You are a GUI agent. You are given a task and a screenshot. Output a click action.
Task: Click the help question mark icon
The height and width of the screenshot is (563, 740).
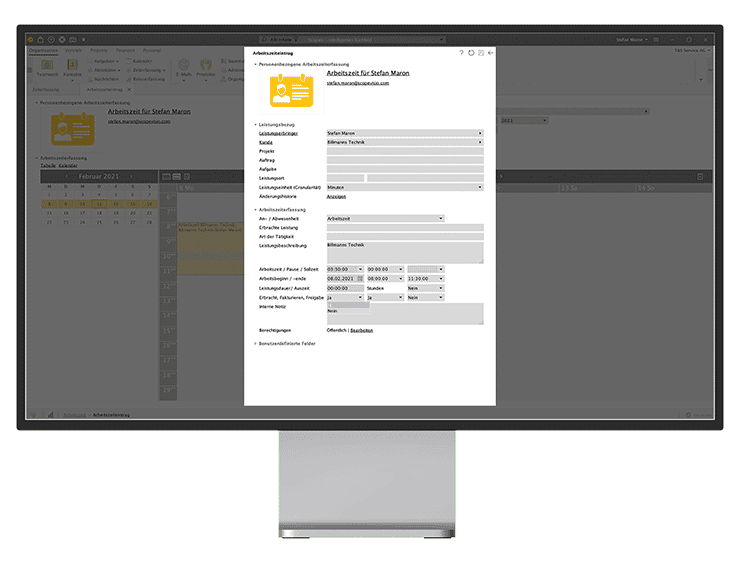coord(461,52)
